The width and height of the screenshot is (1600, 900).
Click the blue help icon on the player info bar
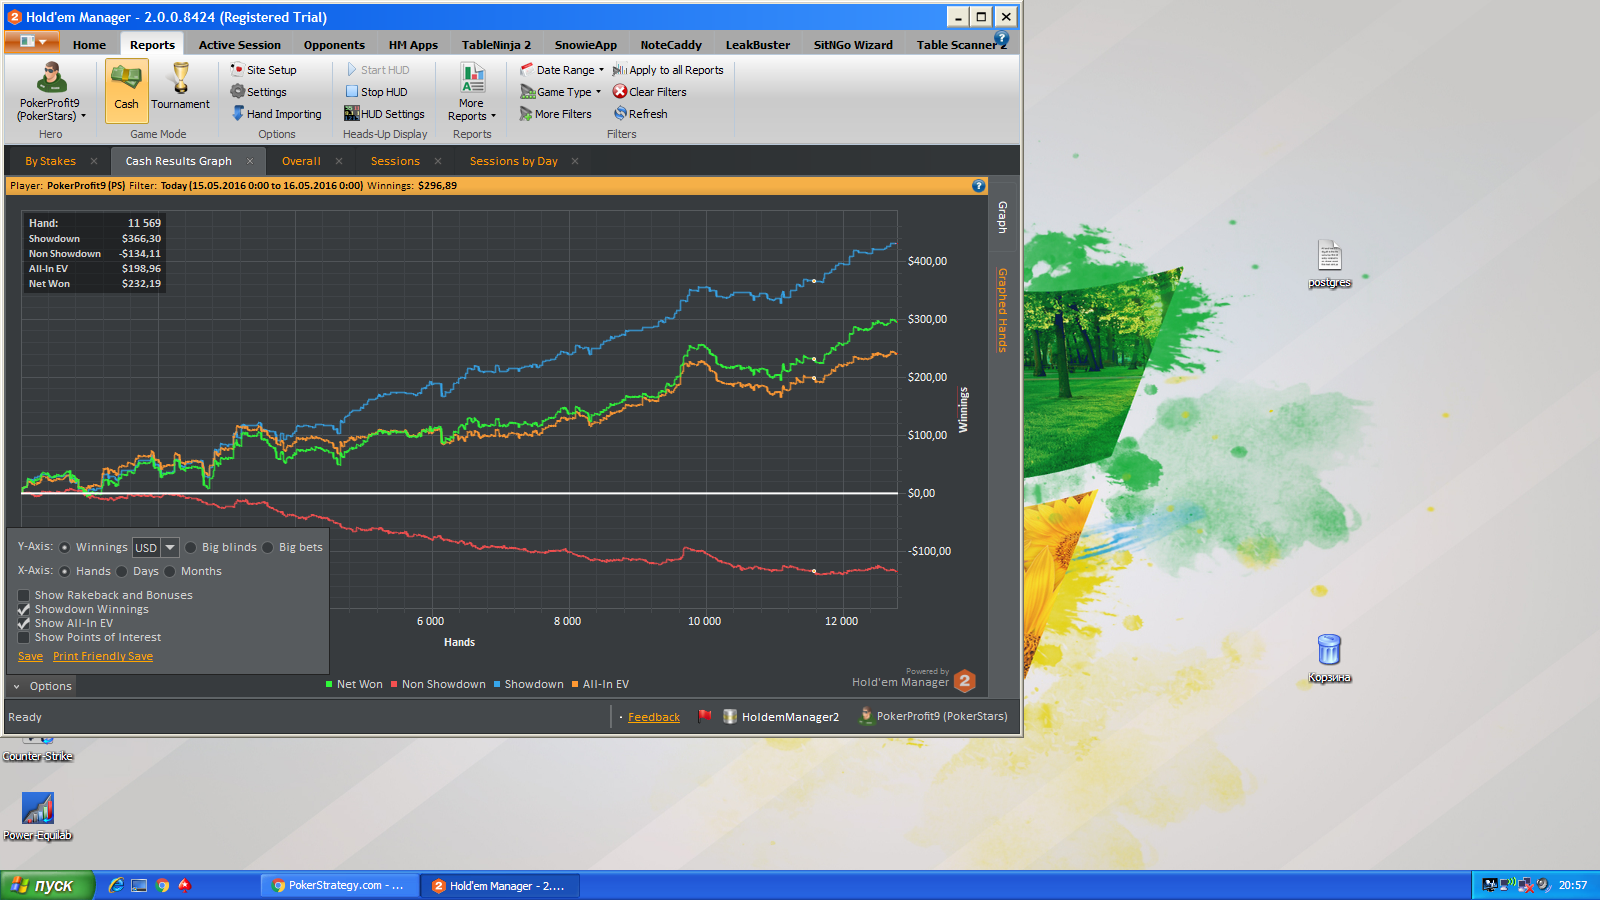(978, 186)
